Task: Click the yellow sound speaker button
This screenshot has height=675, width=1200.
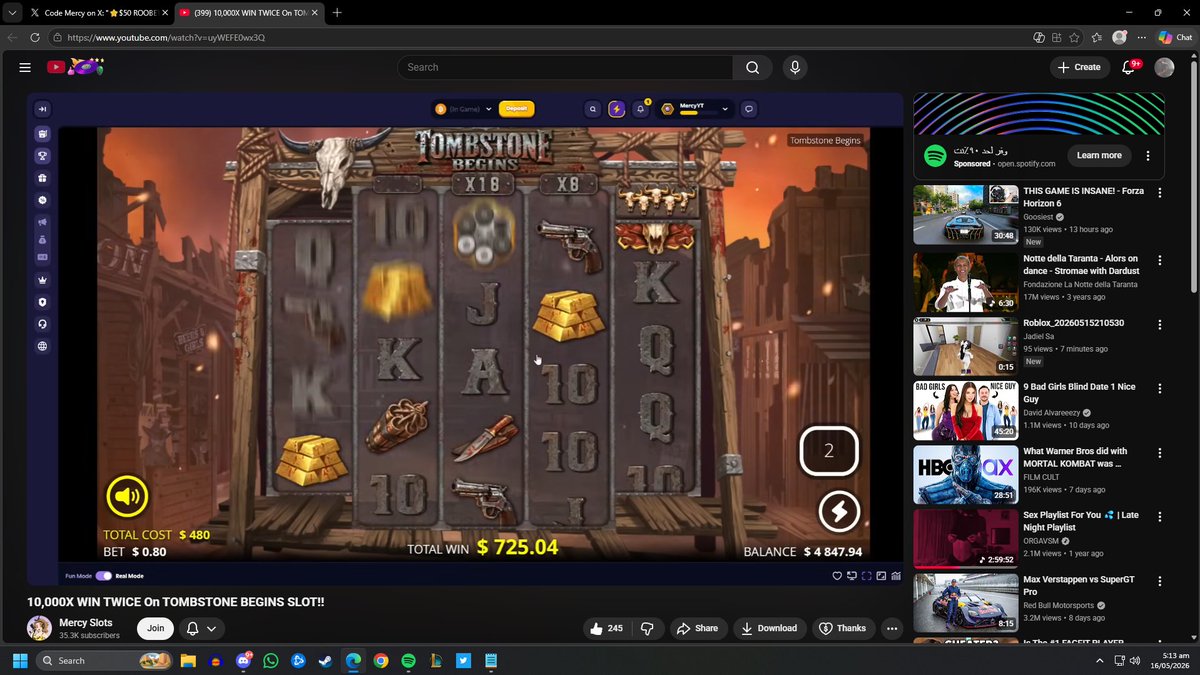Action: click(127, 496)
